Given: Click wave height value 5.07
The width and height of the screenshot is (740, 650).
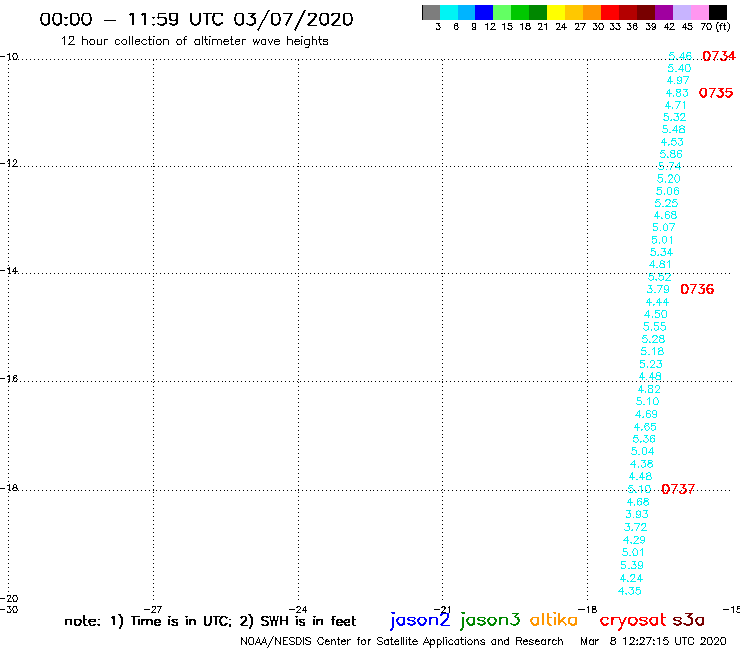Looking at the screenshot, I should coord(664,228).
